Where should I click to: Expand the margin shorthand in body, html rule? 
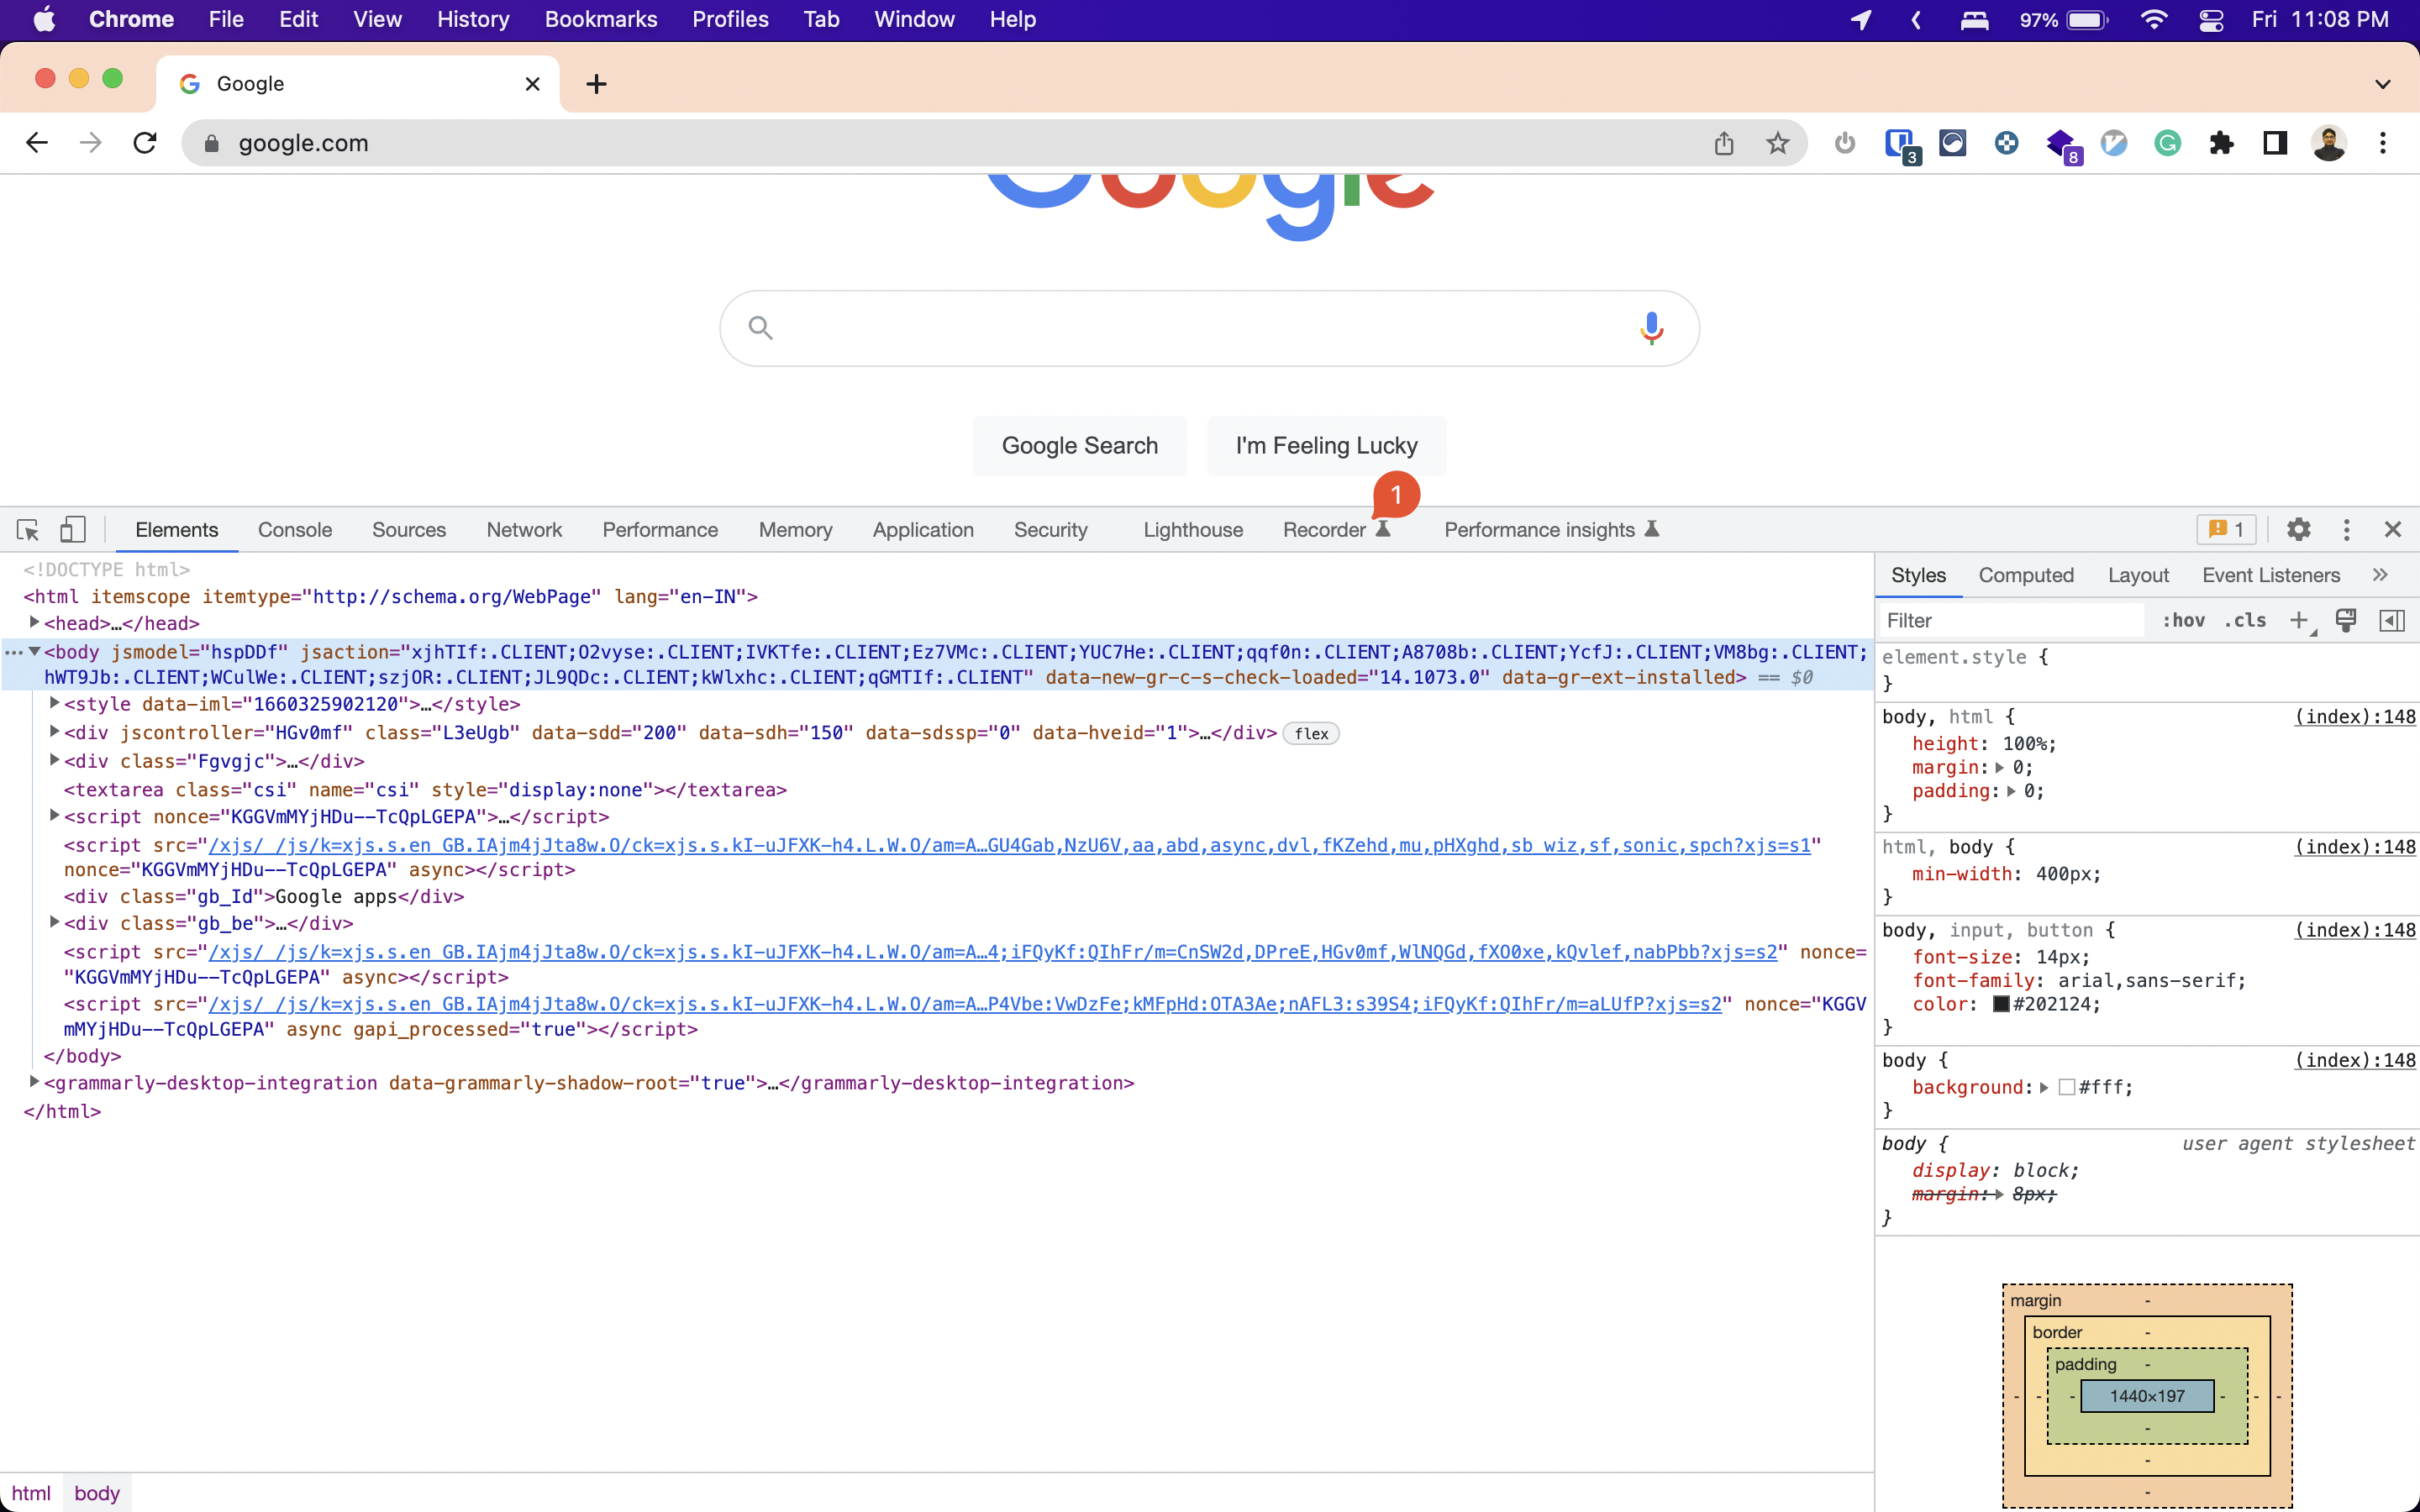pyautogui.click(x=1999, y=767)
